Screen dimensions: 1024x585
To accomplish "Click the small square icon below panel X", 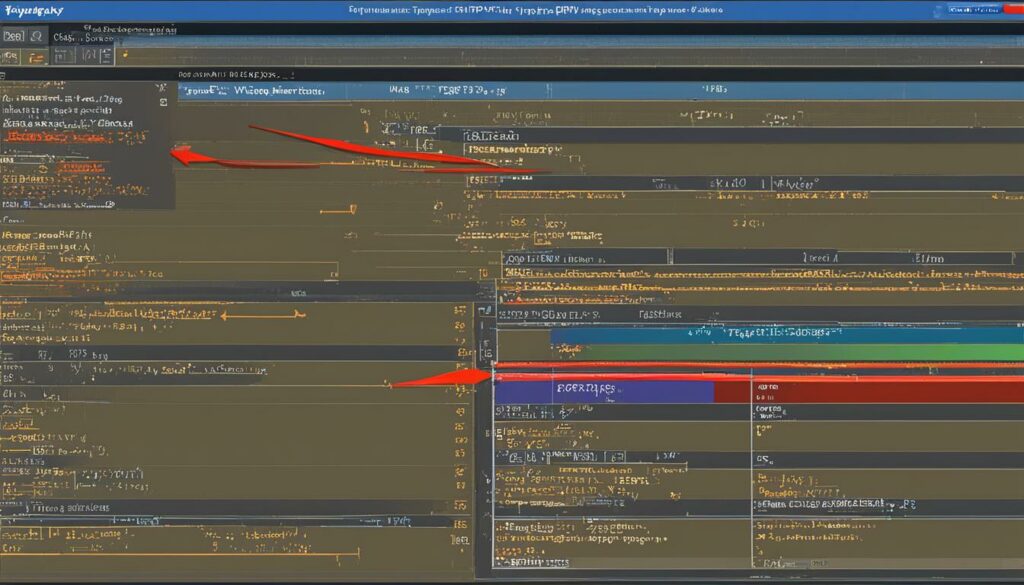I will [162, 102].
